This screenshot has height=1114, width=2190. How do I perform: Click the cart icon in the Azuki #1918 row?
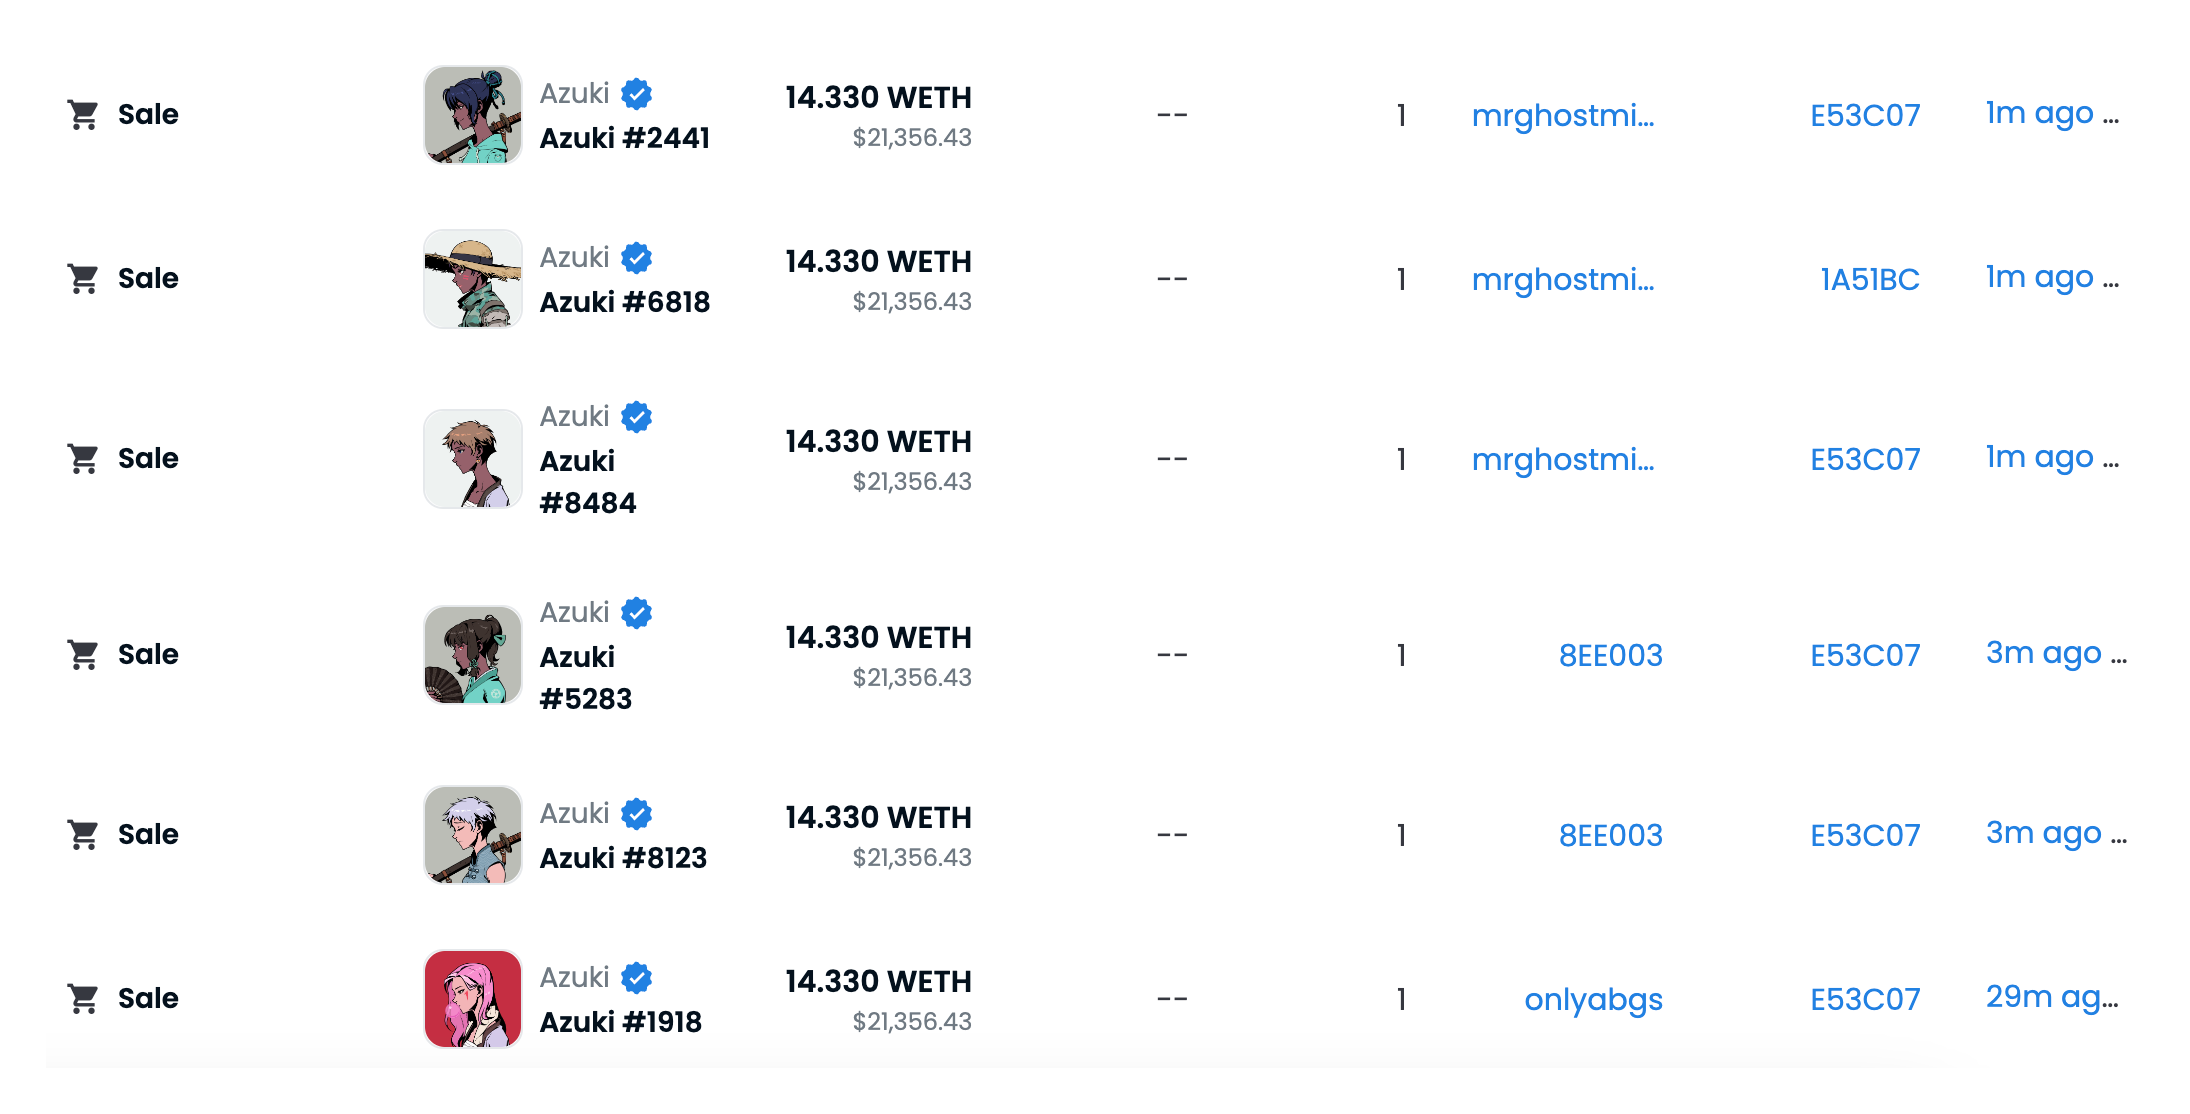[83, 999]
